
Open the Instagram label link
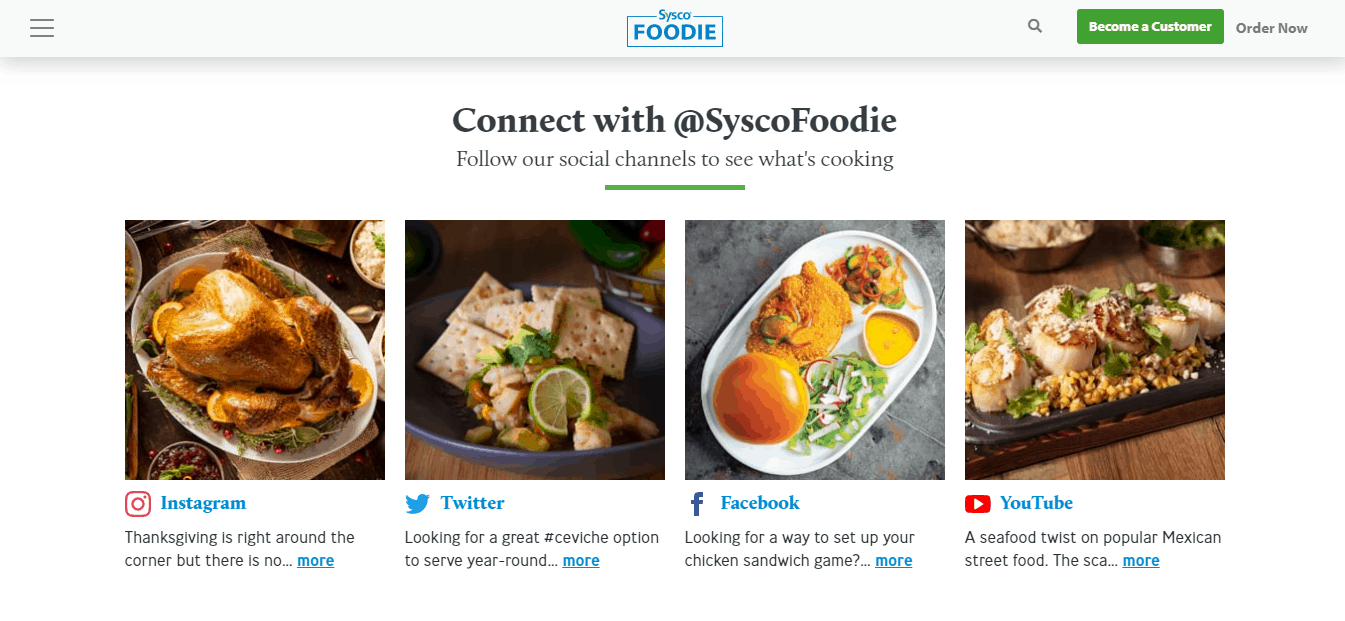202,503
